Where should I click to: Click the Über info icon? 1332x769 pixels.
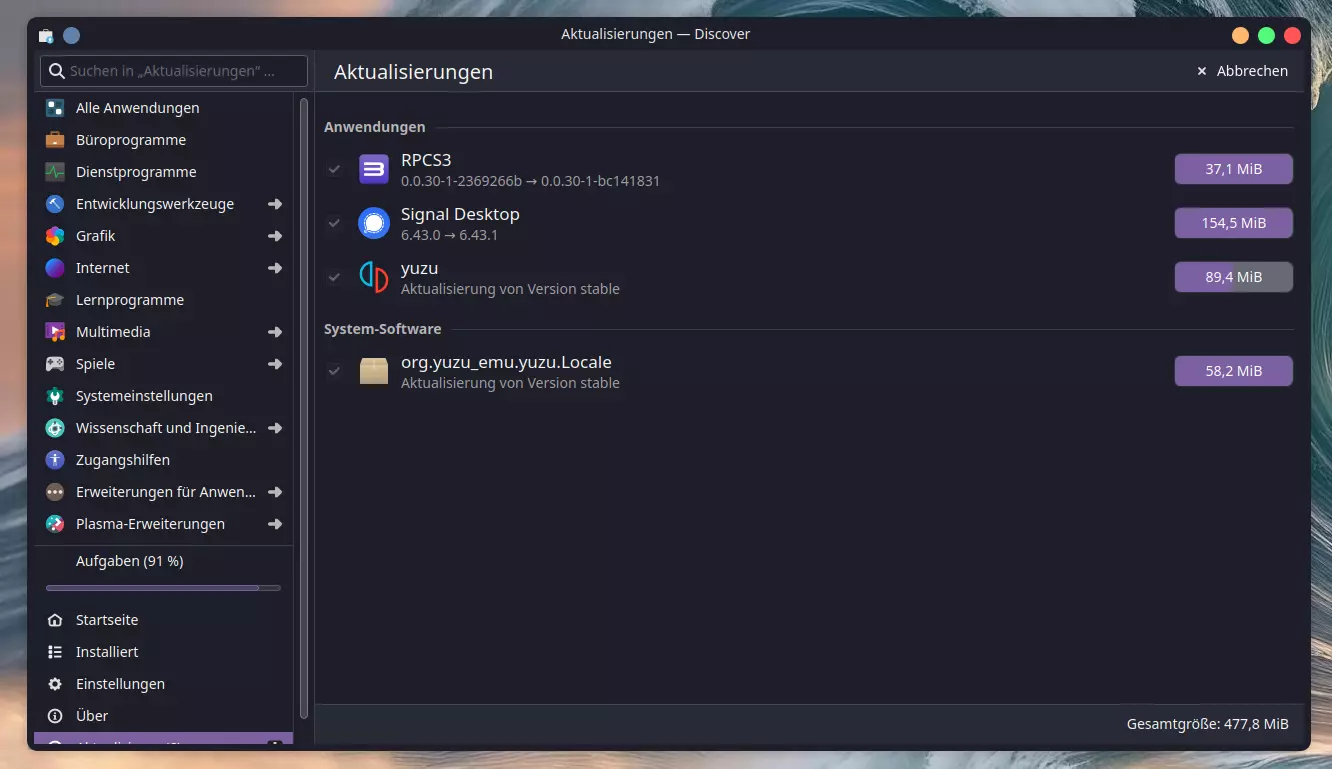(x=55, y=716)
